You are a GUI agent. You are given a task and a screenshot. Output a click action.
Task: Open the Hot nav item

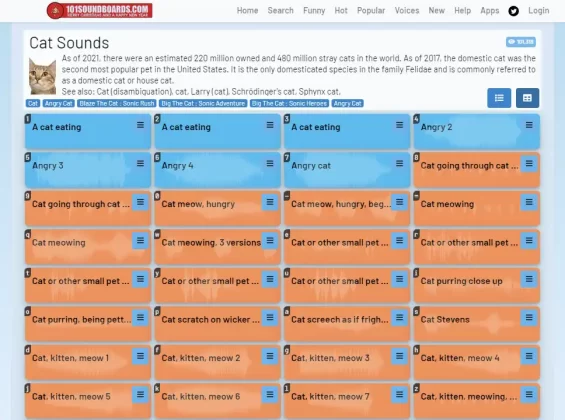(x=341, y=11)
